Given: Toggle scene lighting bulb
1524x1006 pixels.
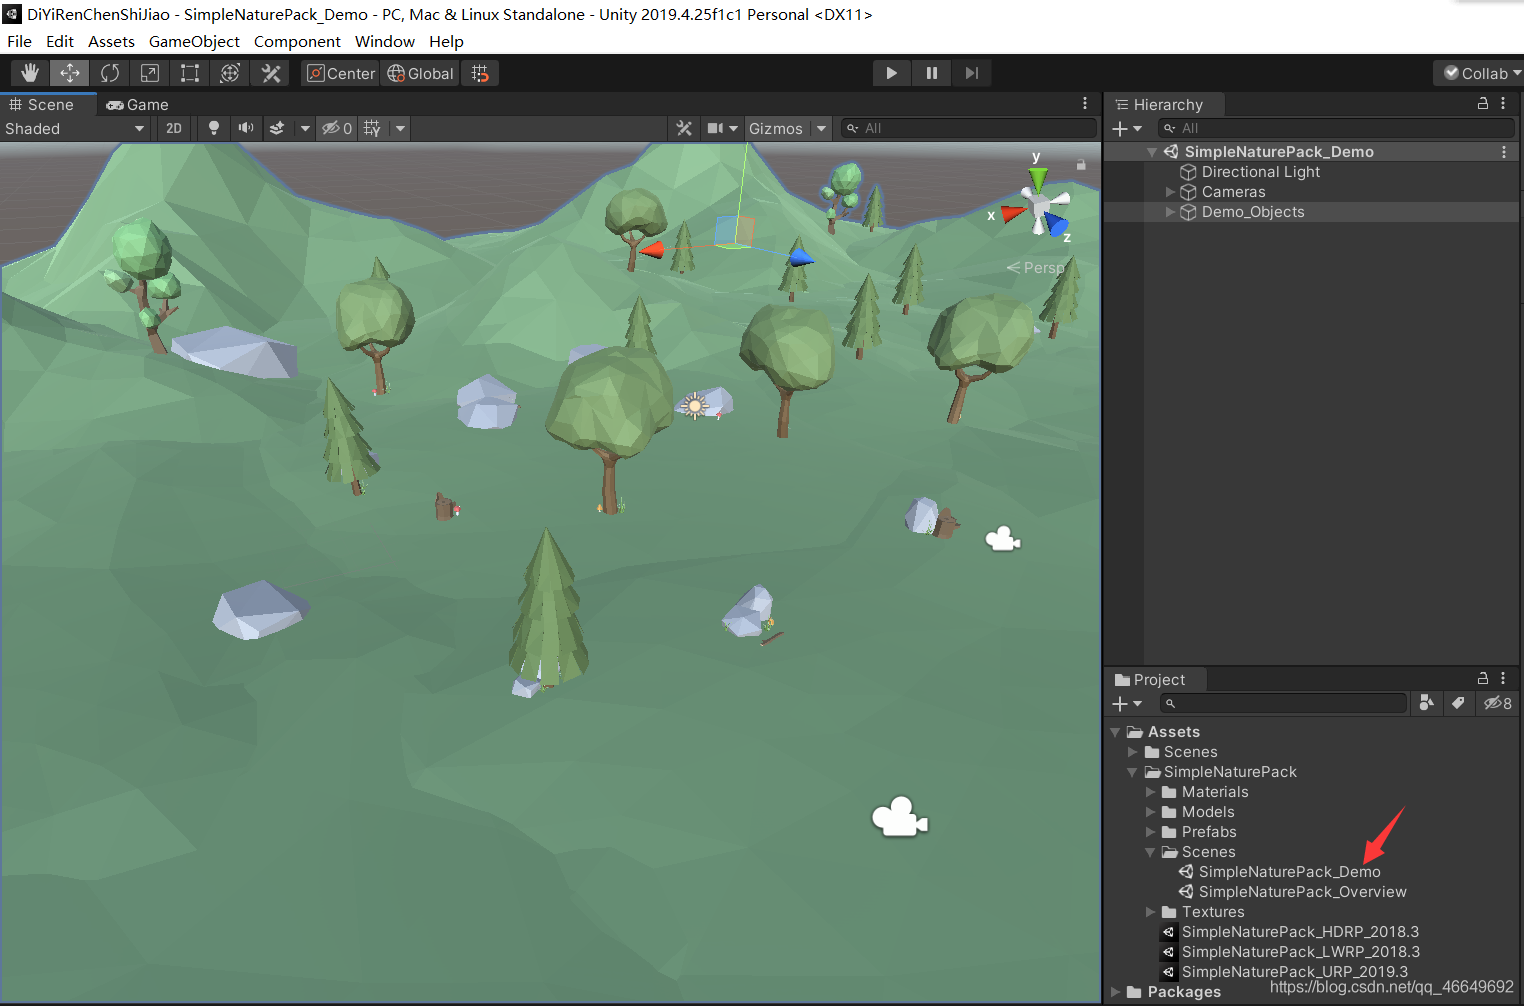Looking at the screenshot, I should point(213,128).
